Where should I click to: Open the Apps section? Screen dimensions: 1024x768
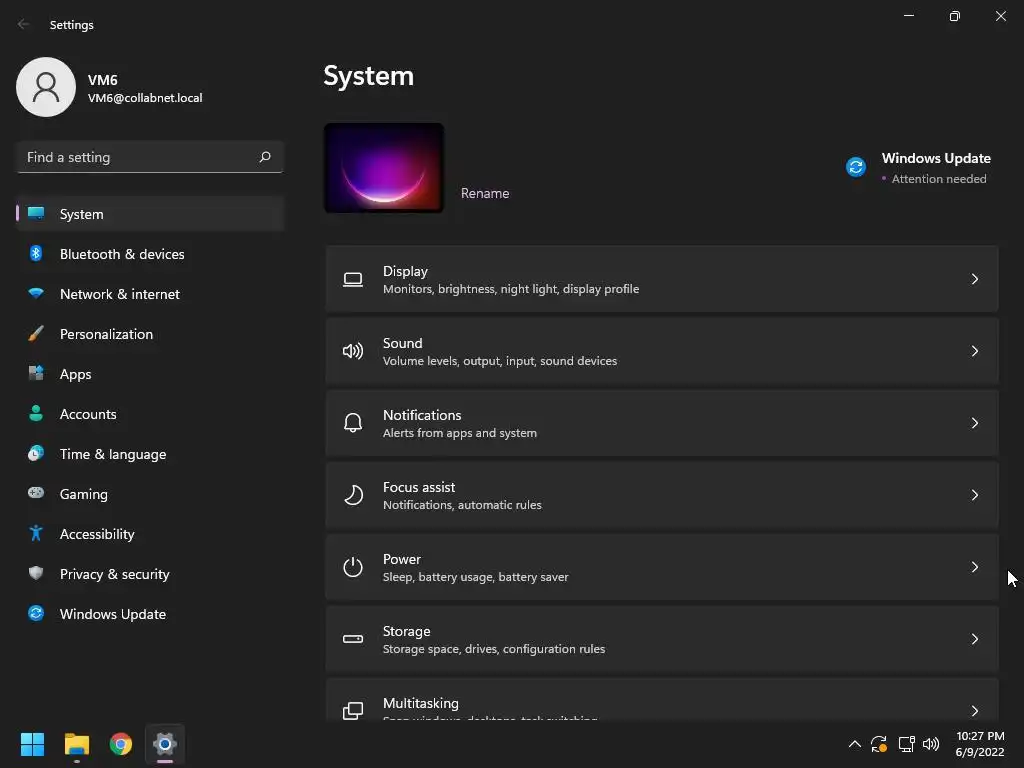[x=150, y=374]
